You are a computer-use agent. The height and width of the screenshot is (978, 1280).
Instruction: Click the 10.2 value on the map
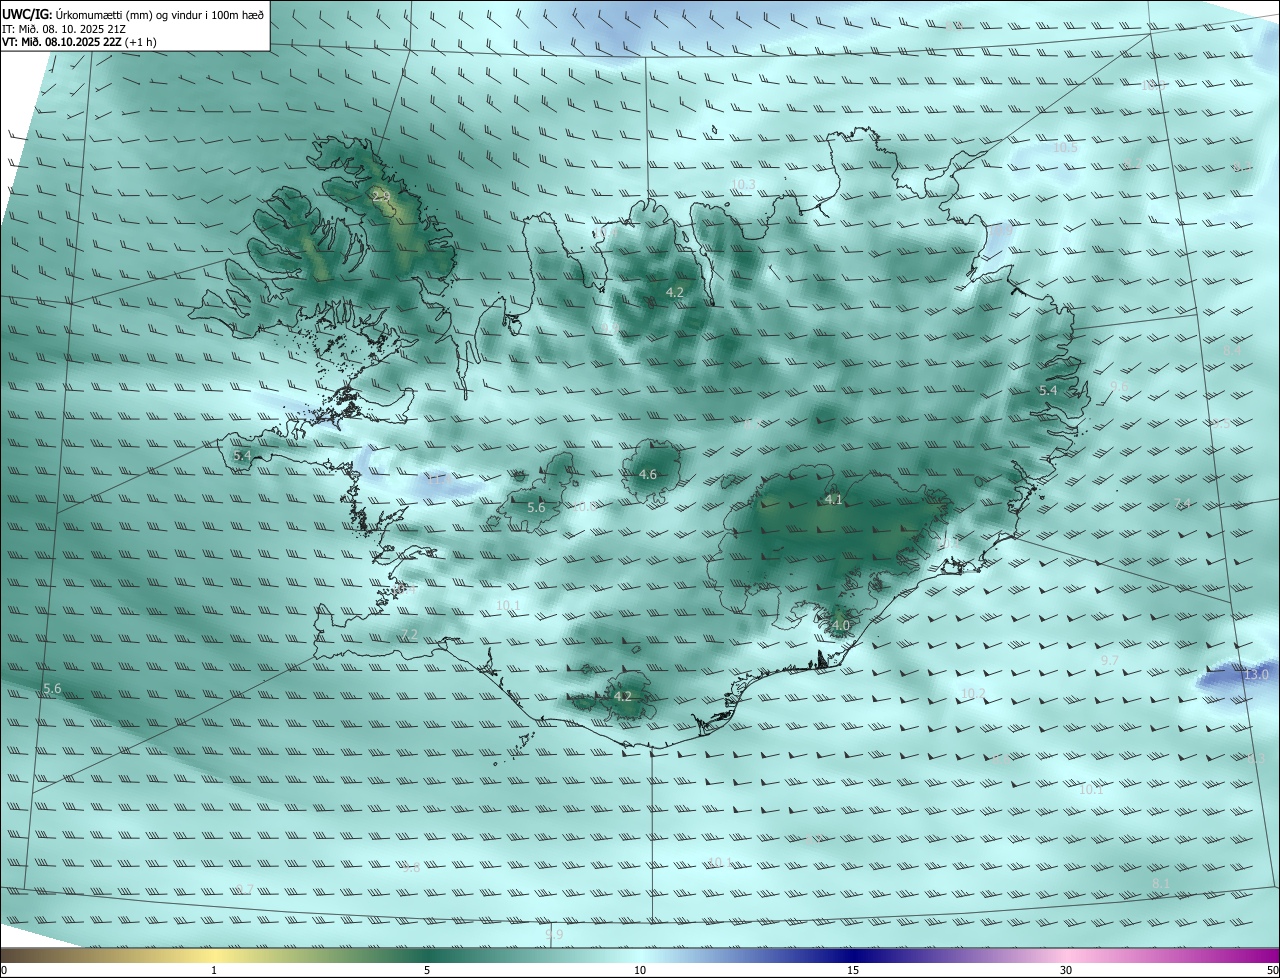pyautogui.click(x=973, y=693)
